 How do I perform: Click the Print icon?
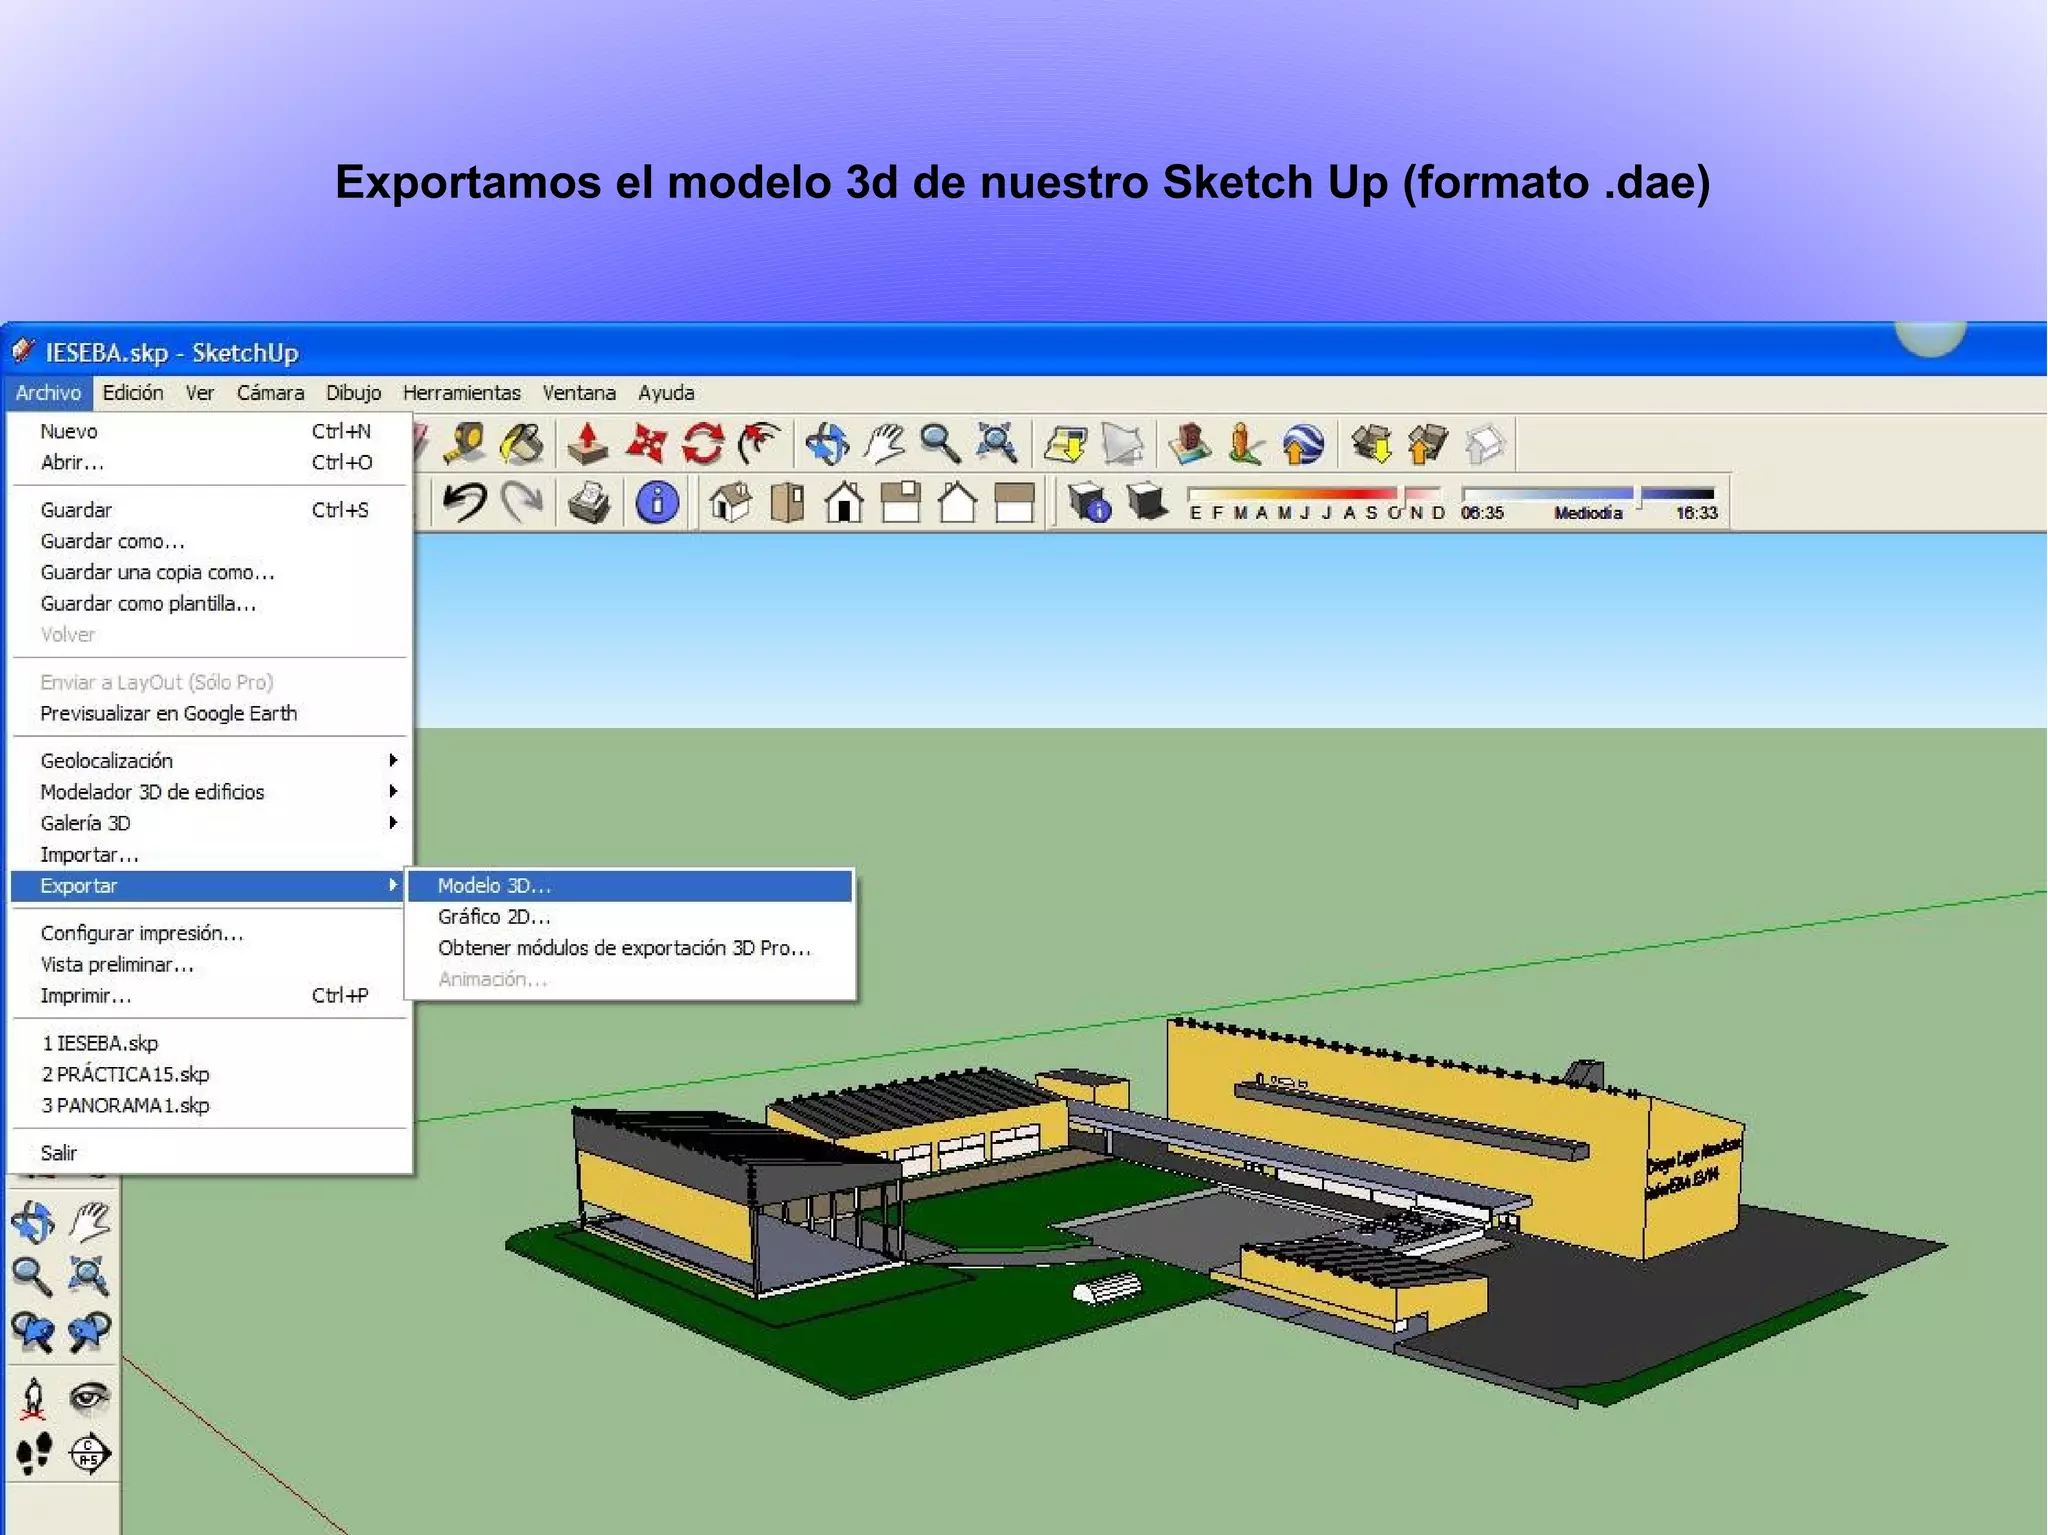click(589, 502)
